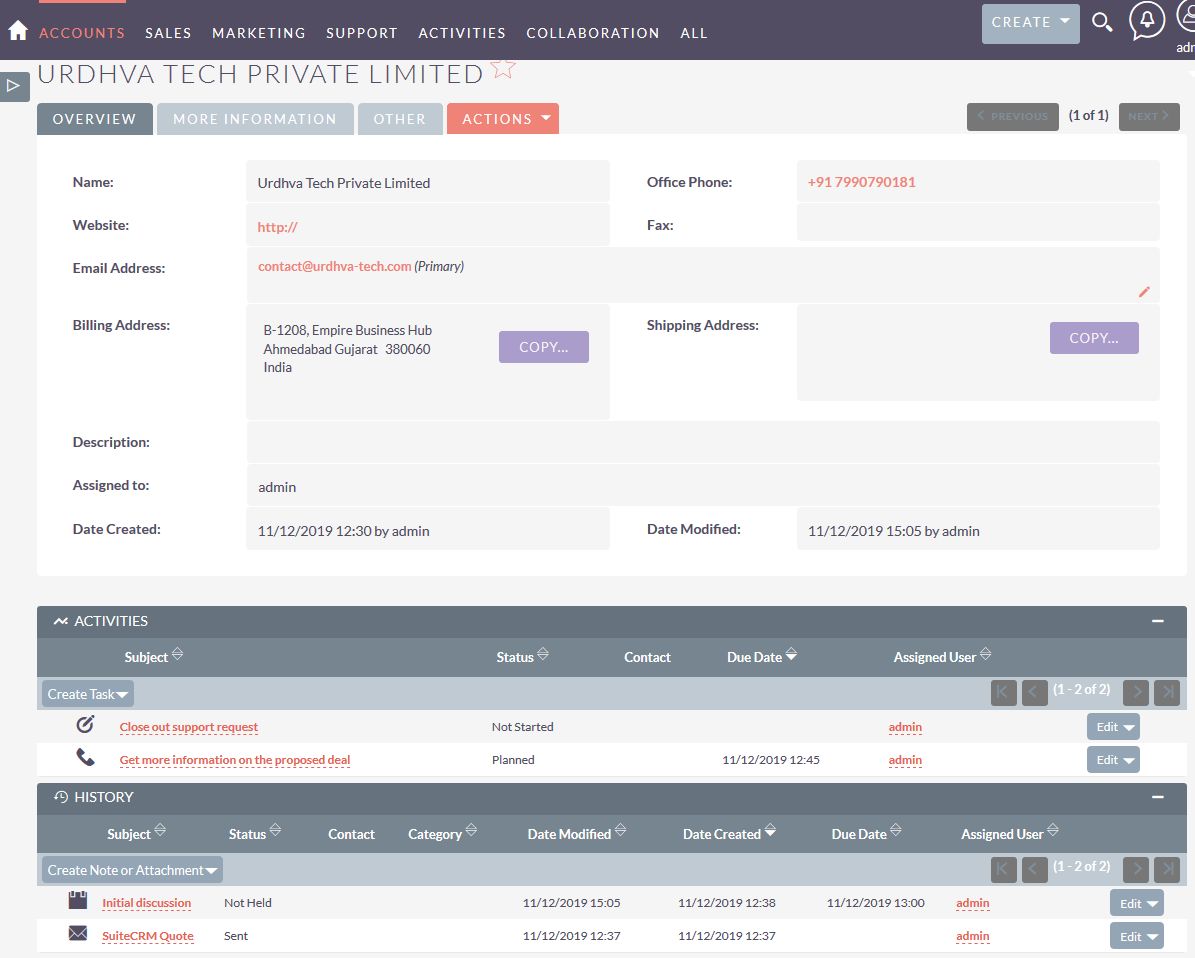Collapse the Activities subpanel
The height and width of the screenshot is (958, 1195).
tap(1157, 621)
